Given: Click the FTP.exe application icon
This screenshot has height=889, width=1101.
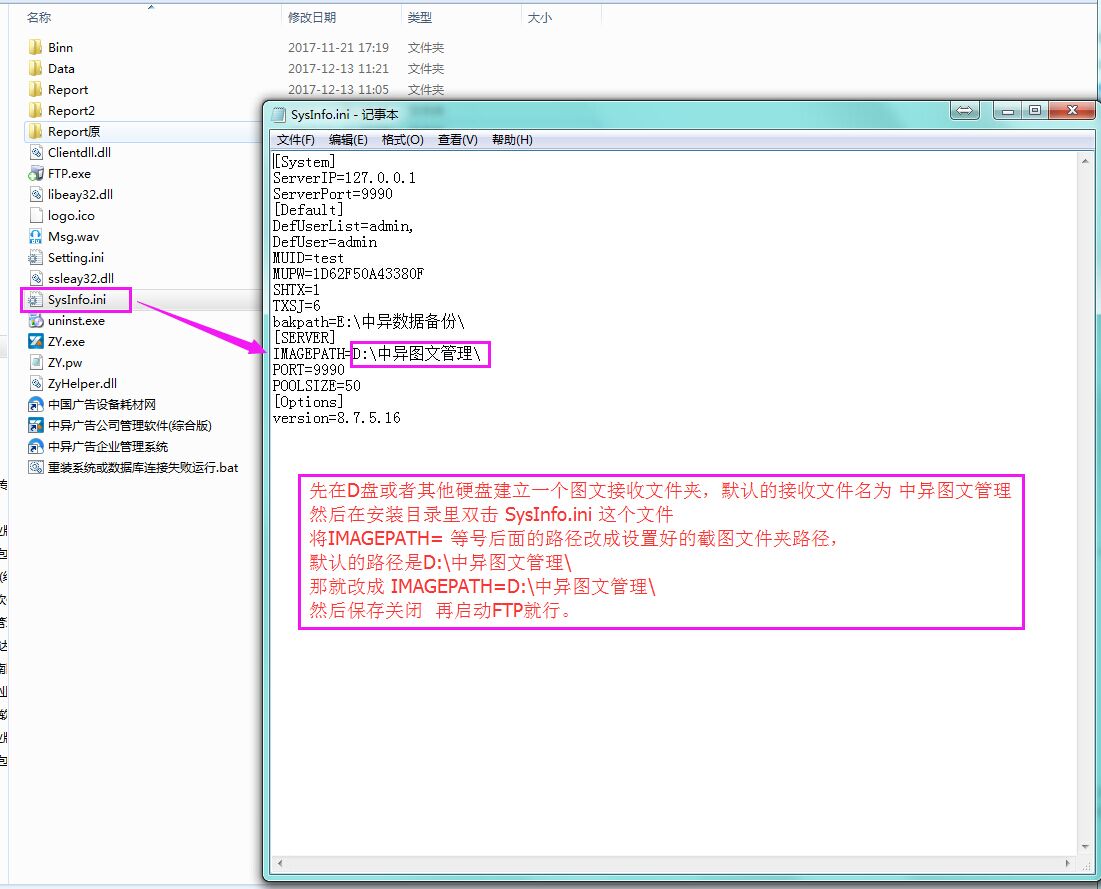Looking at the screenshot, I should click(36, 173).
